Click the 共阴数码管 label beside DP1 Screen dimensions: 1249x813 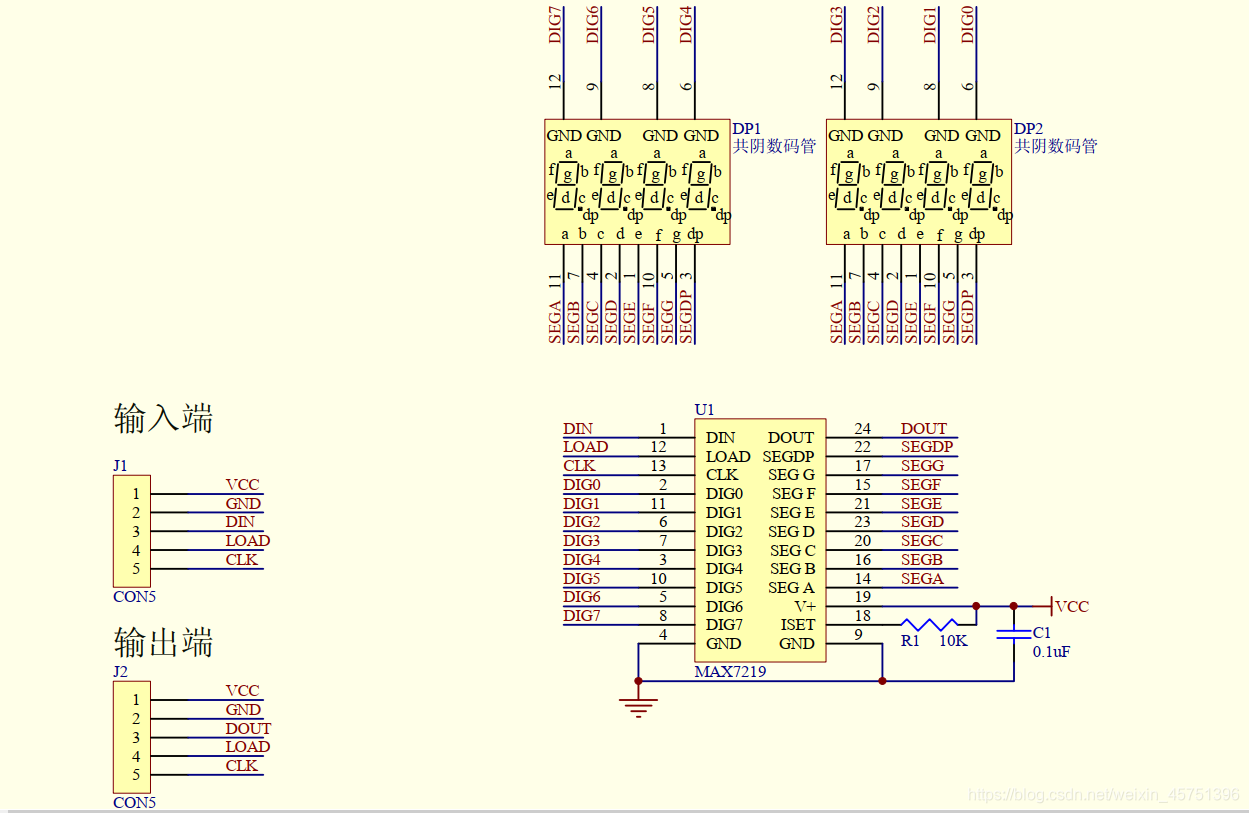(x=775, y=146)
